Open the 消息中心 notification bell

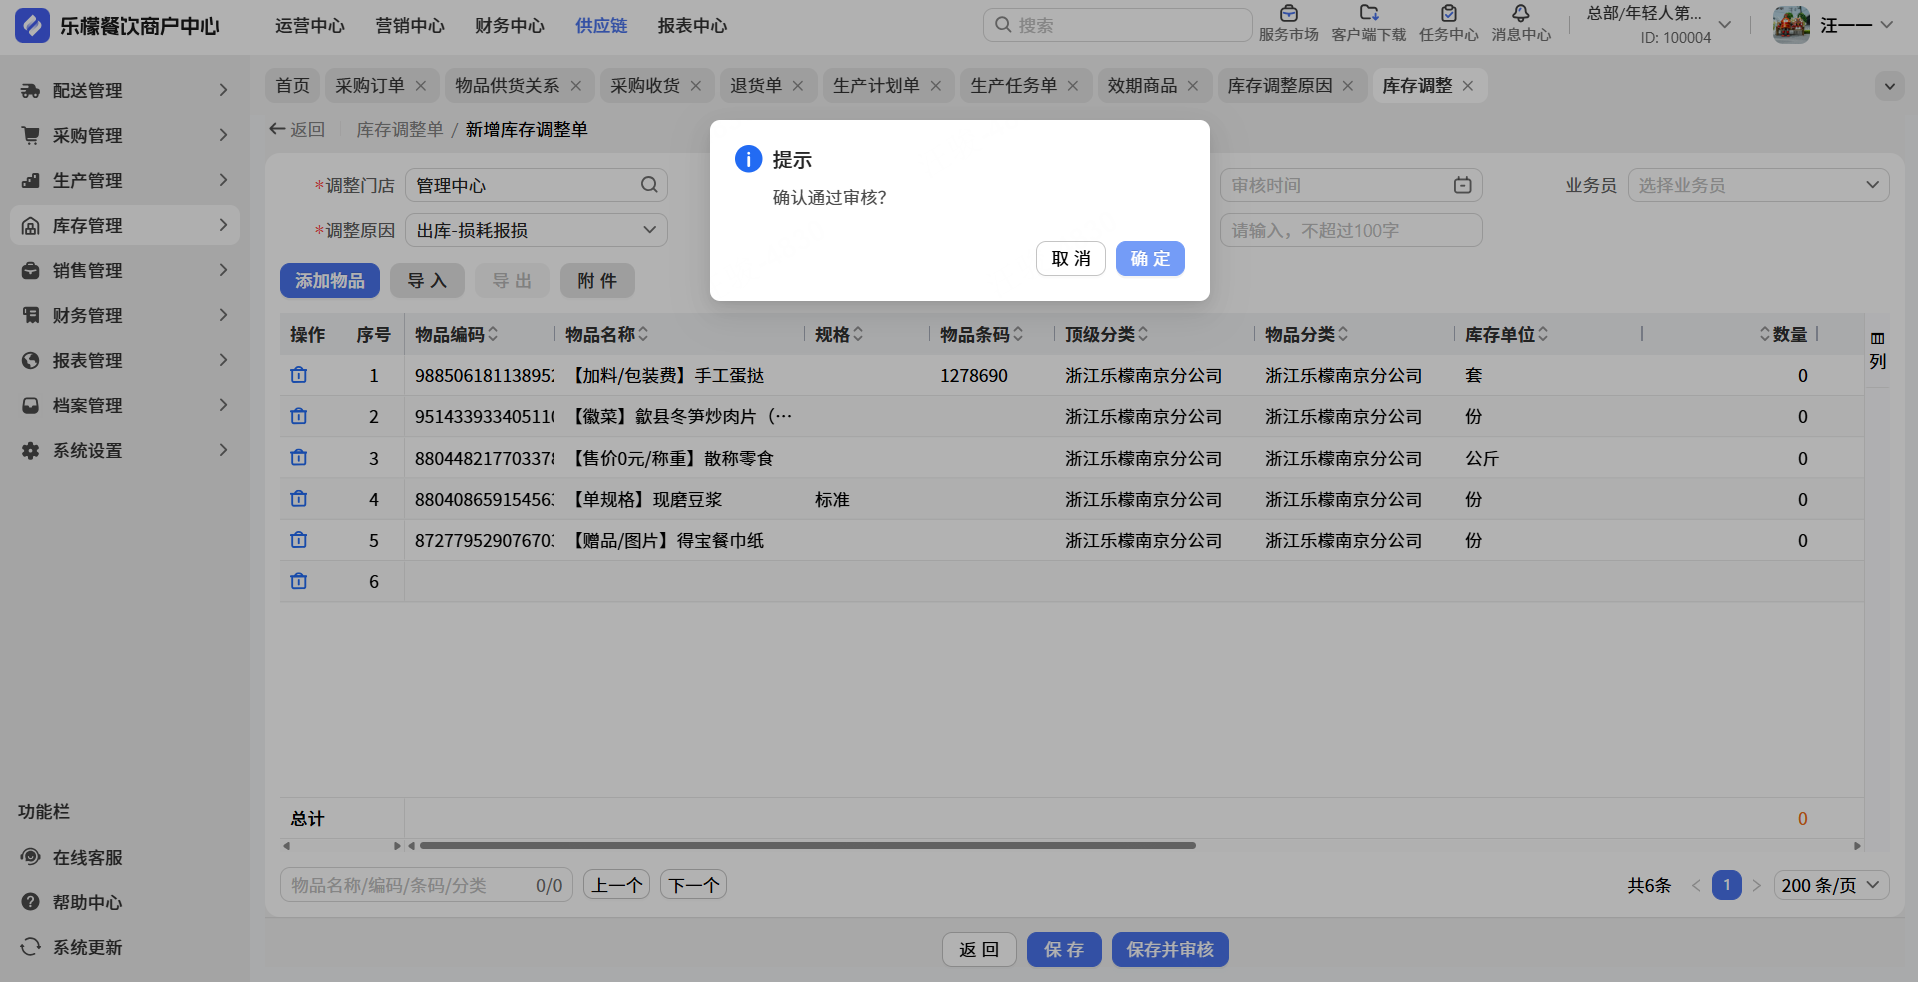click(x=1520, y=14)
